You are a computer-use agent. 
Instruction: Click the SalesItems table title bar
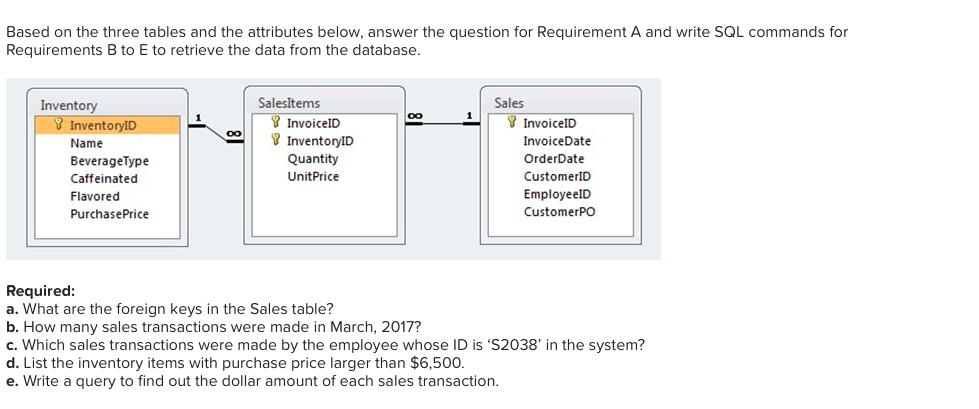point(324,101)
